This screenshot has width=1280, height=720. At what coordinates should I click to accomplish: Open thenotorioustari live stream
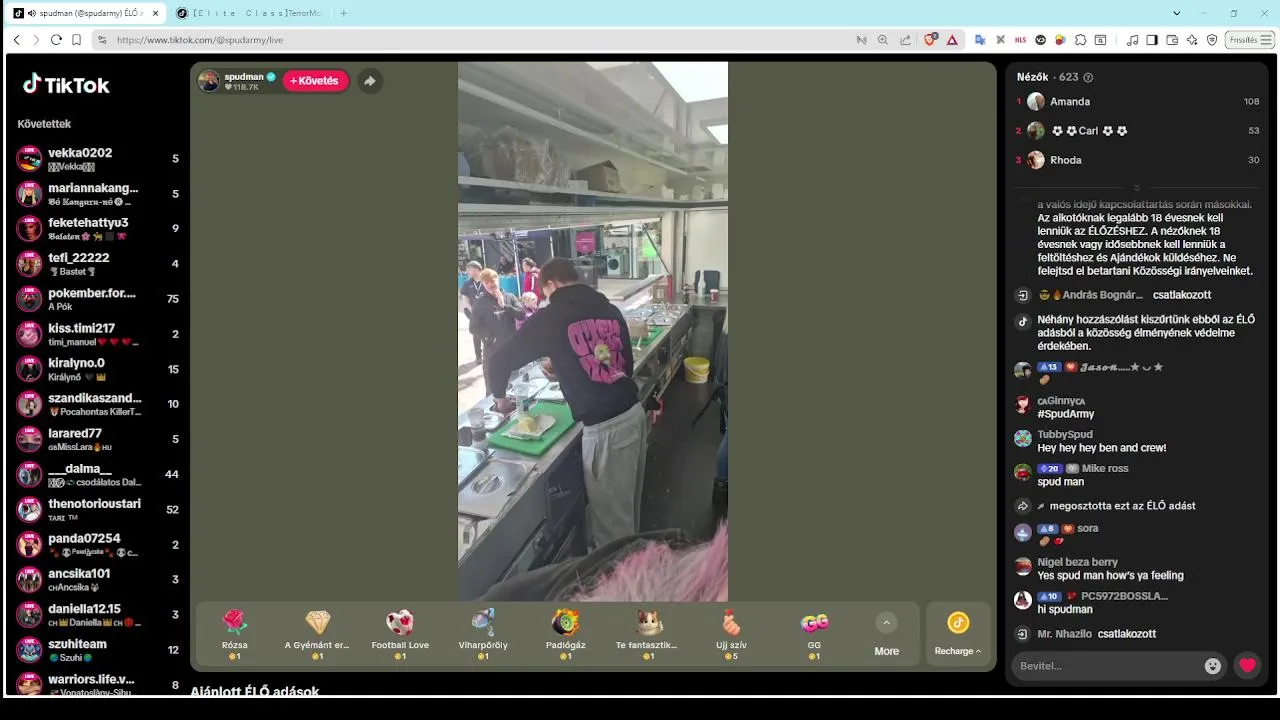point(99,509)
